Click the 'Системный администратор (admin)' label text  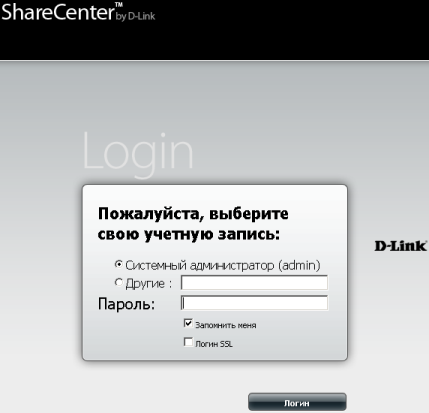click(x=223, y=265)
